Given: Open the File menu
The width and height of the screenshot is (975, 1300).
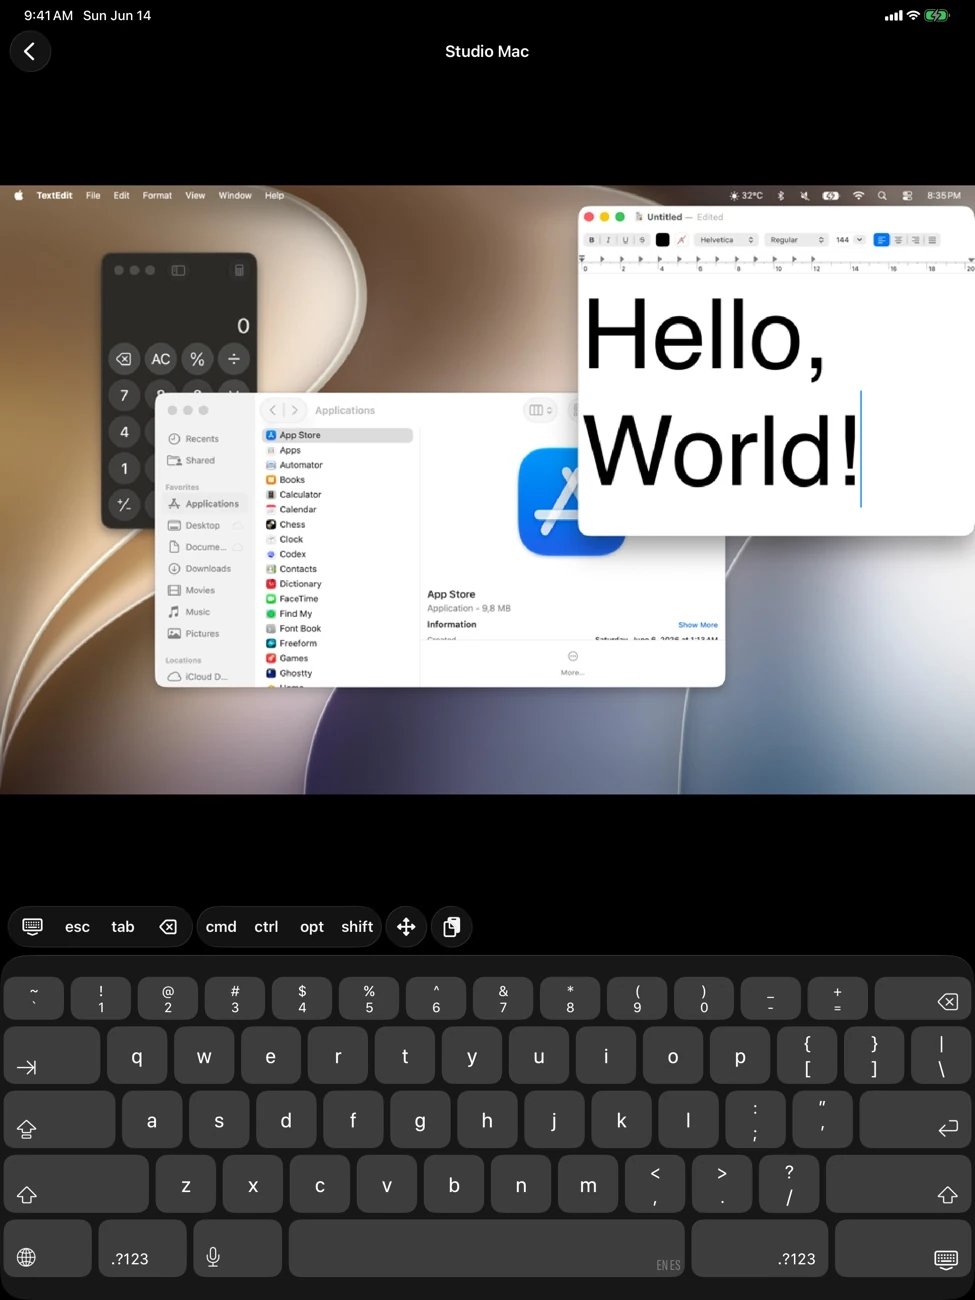Looking at the screenshot, I should (93, 196).
